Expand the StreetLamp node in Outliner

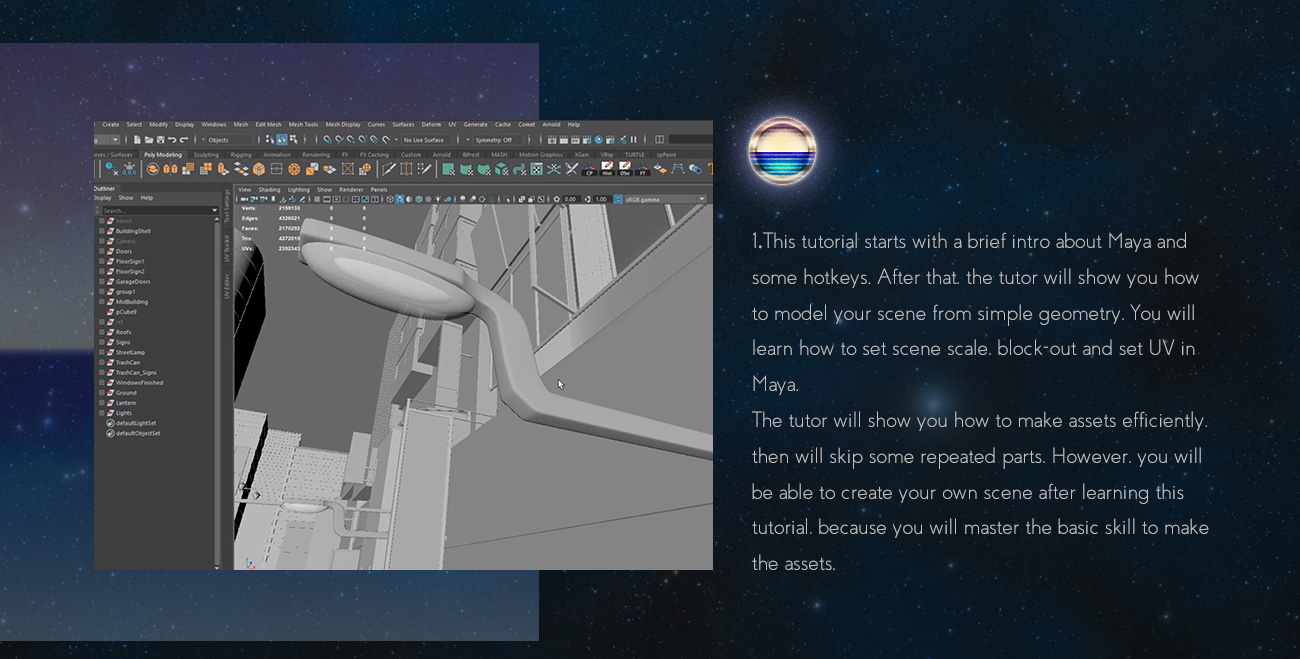[101, 352]
